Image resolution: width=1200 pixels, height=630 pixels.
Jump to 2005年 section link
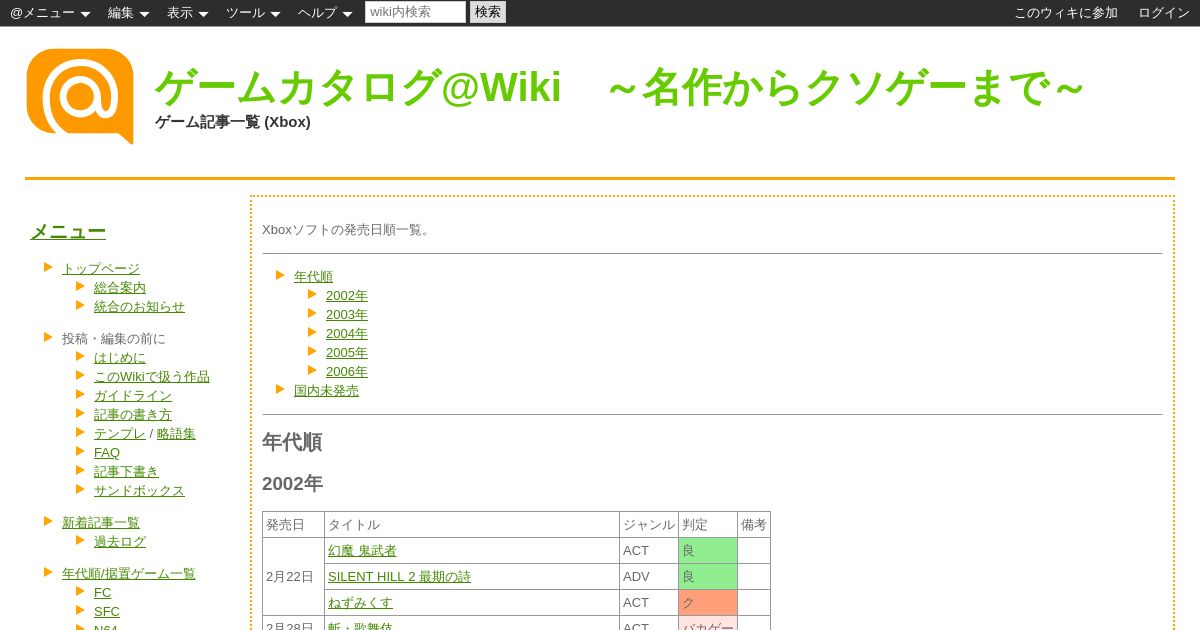pos(347,352)
